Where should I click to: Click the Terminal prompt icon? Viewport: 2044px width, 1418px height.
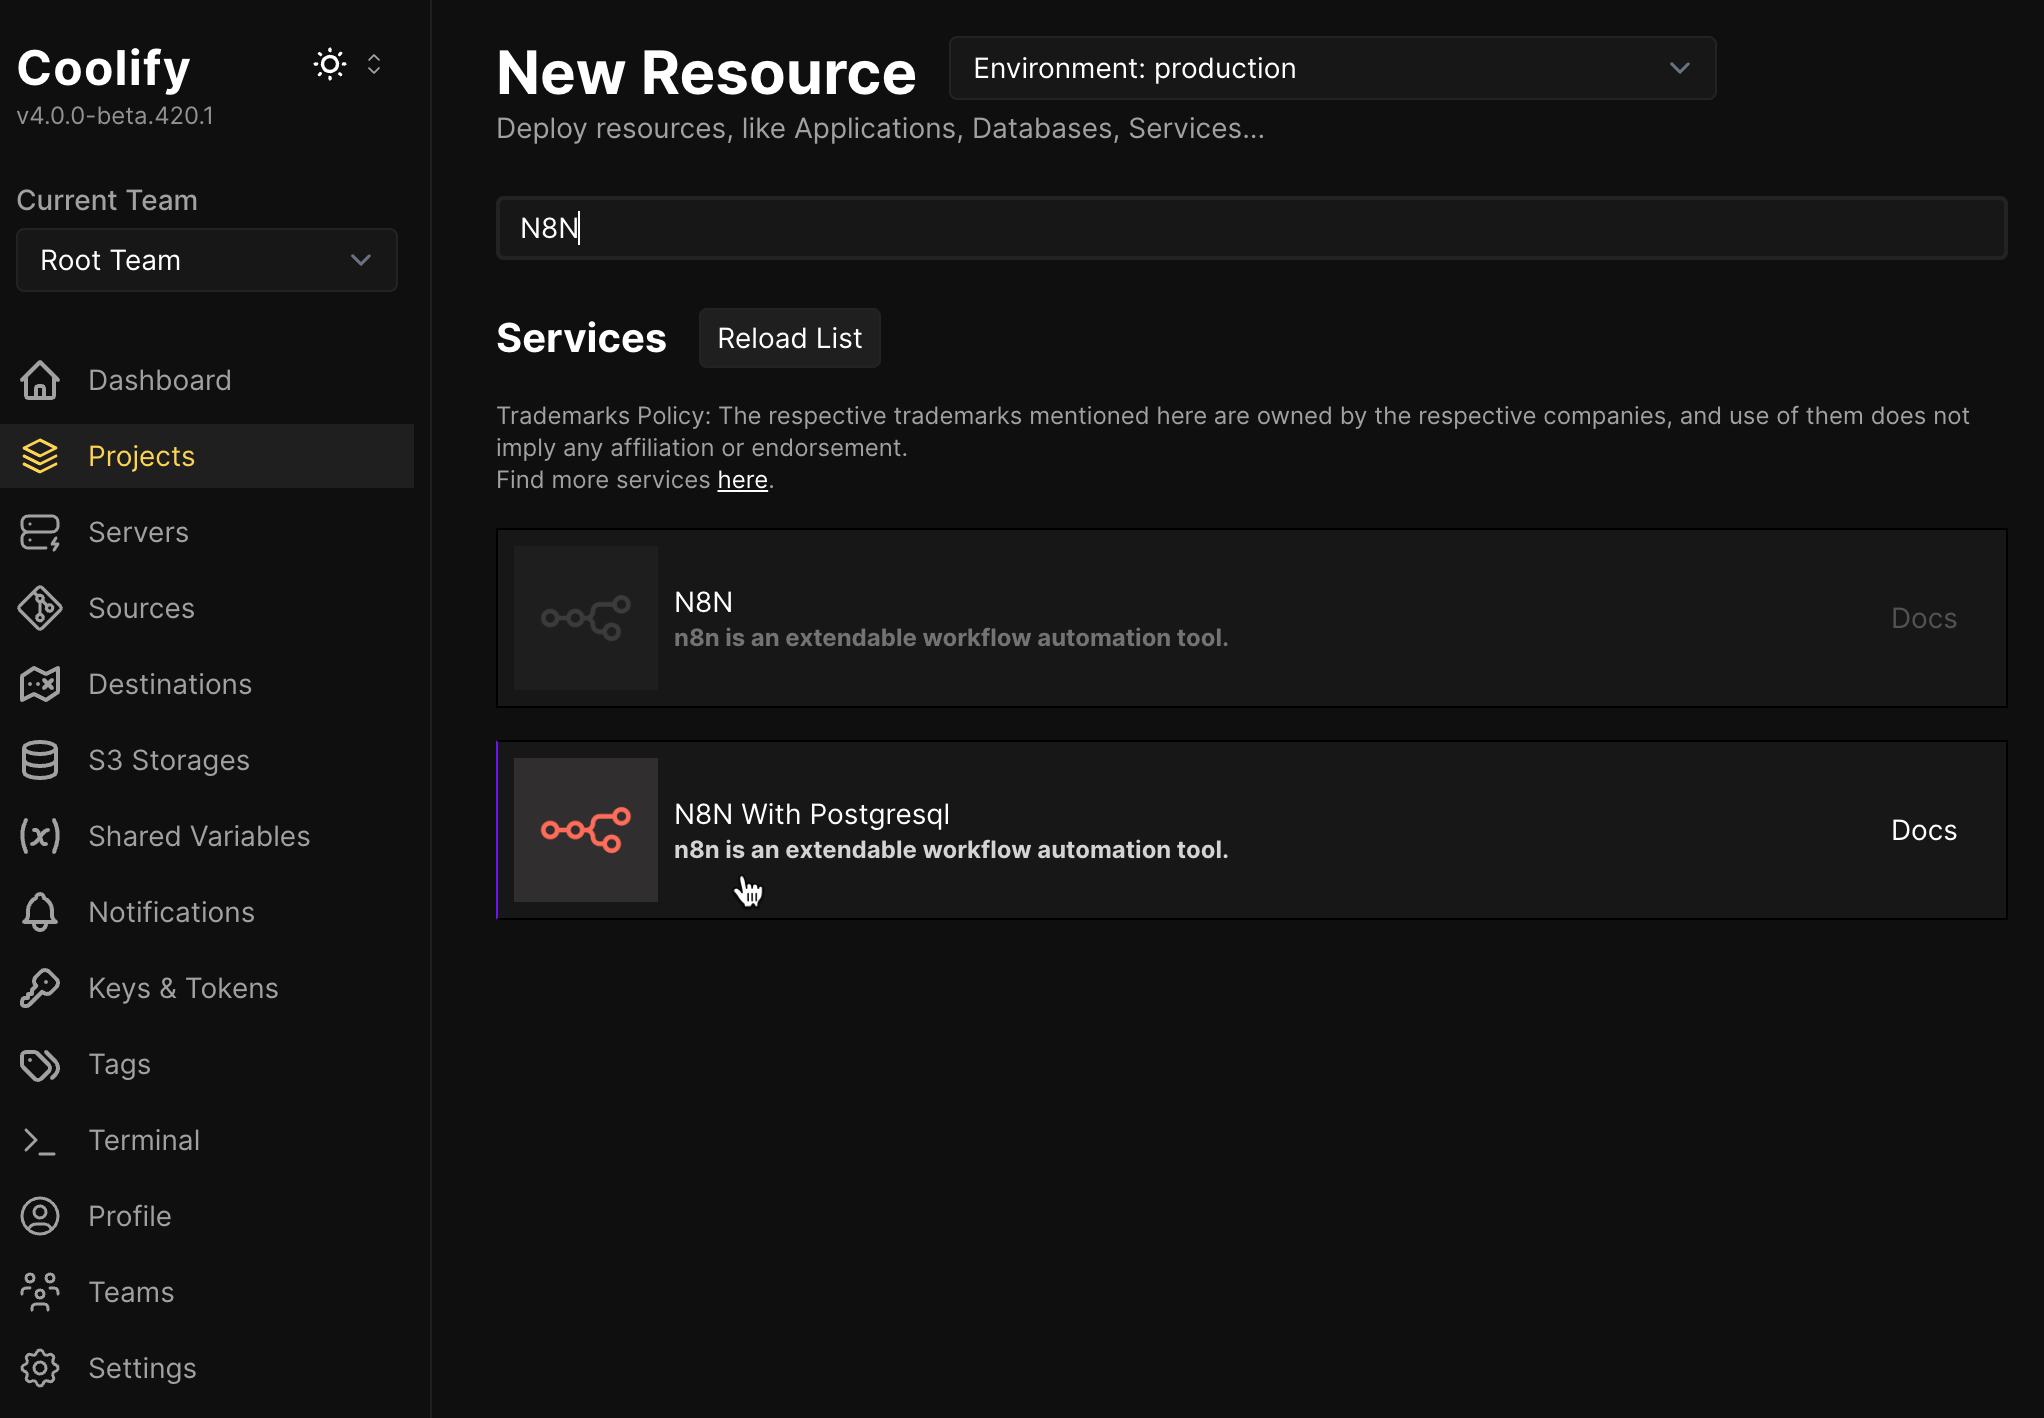(40, 1140)
